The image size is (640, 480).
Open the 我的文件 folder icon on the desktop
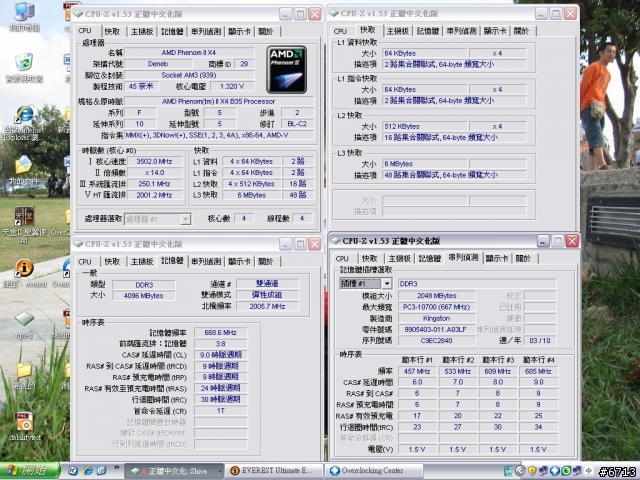tap(24, 170)
